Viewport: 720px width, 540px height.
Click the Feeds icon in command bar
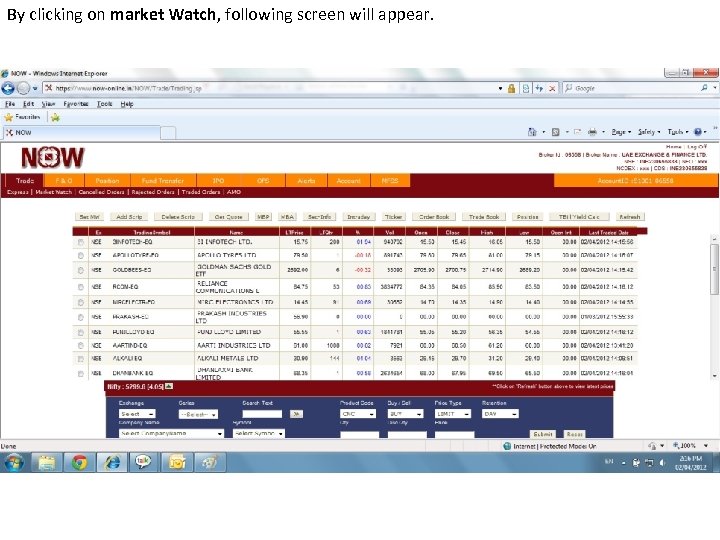(556, 132)
